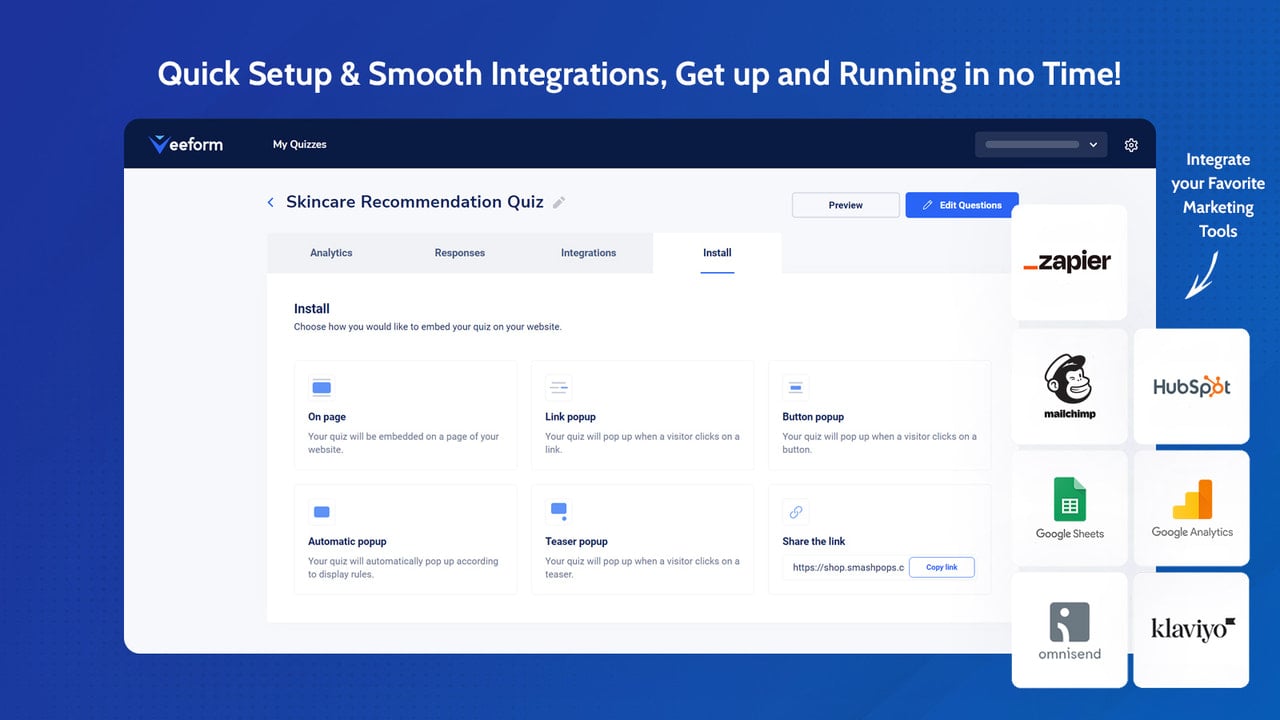The height and width of the screenshot is (720, 1280).
Task: Choose the On page install card title
Action: (327, 417)
